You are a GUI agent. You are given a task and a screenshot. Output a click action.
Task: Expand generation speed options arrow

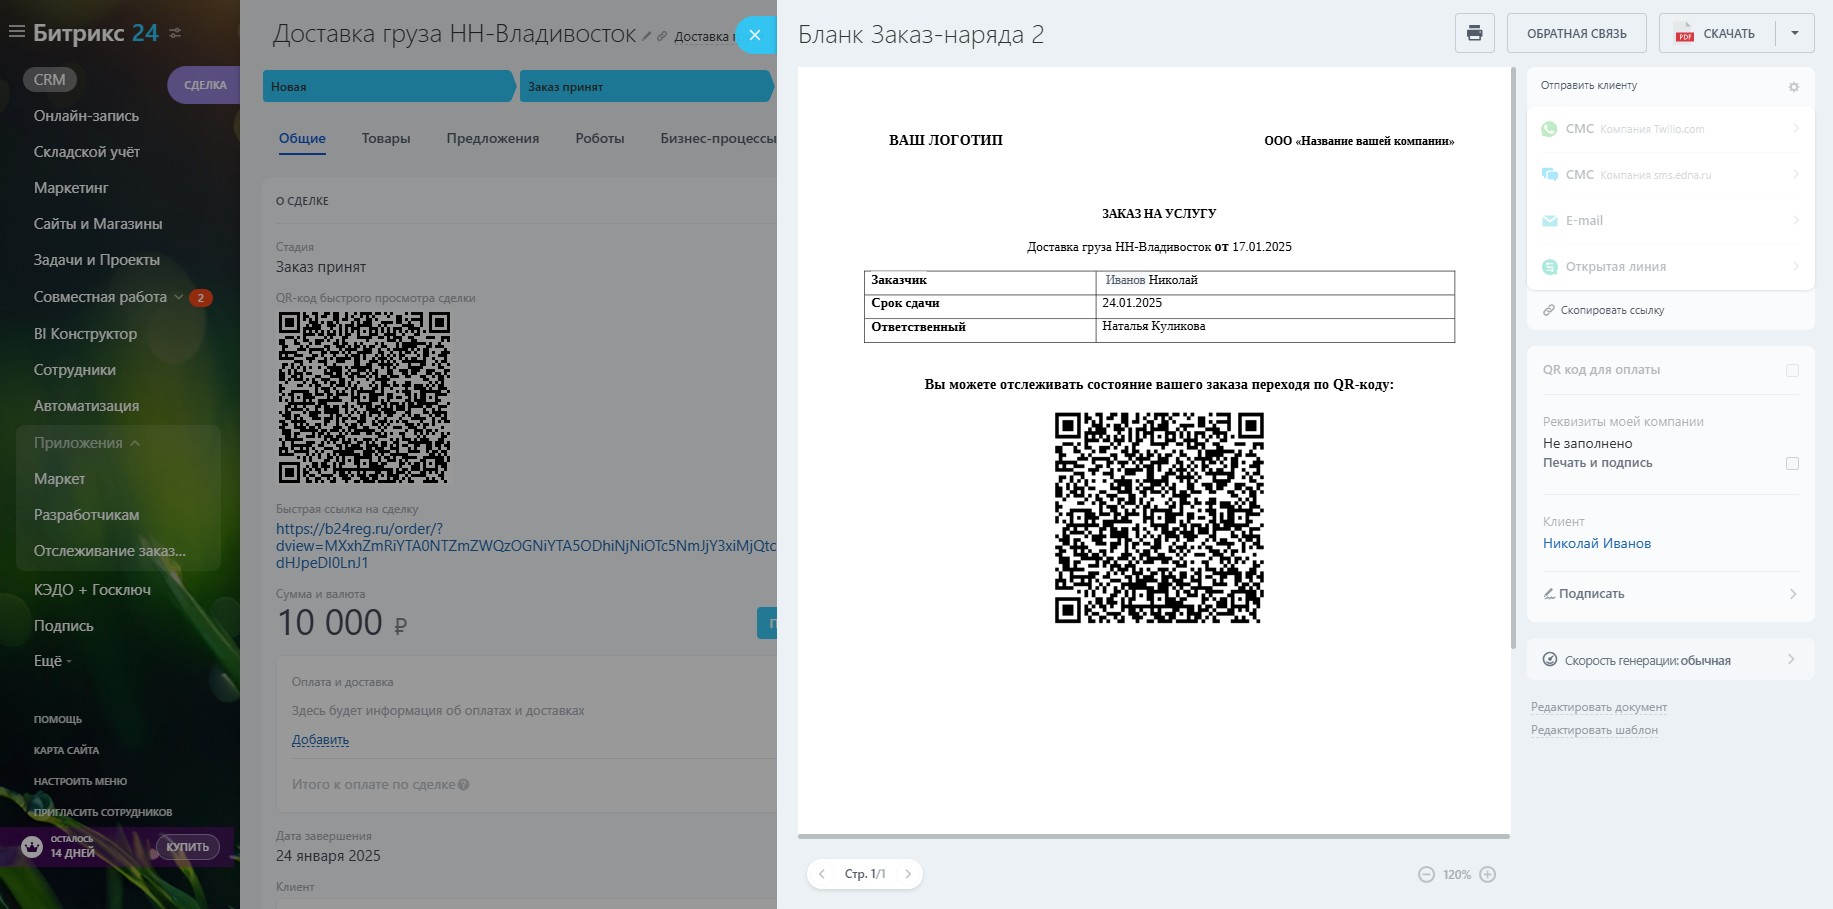(x=1791, y=660)
